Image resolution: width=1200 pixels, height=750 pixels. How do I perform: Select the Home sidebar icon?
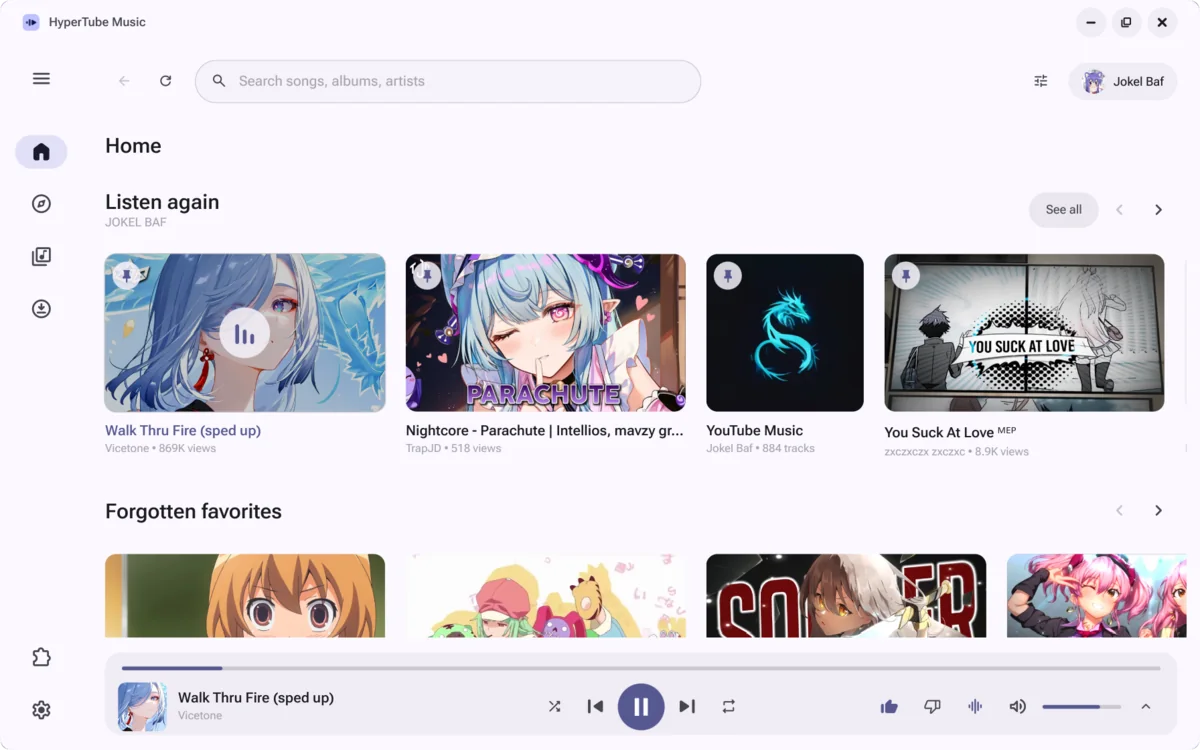click(x=41, y=152)
